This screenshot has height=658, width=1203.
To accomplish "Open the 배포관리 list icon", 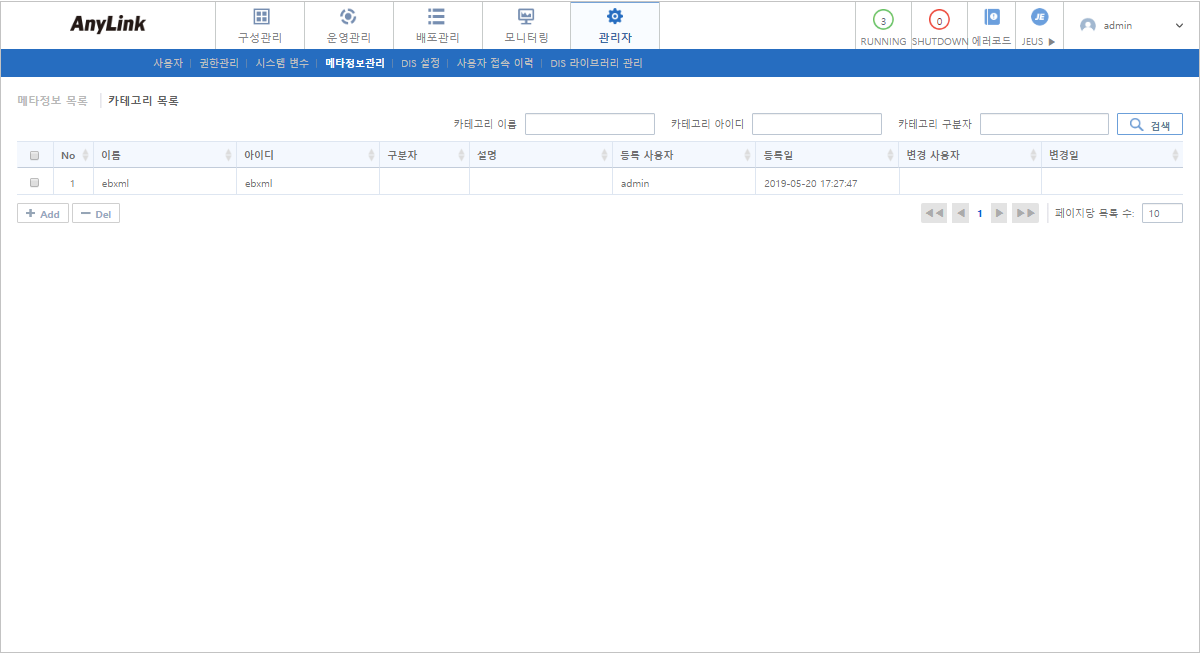I will [x=437, y=17].
